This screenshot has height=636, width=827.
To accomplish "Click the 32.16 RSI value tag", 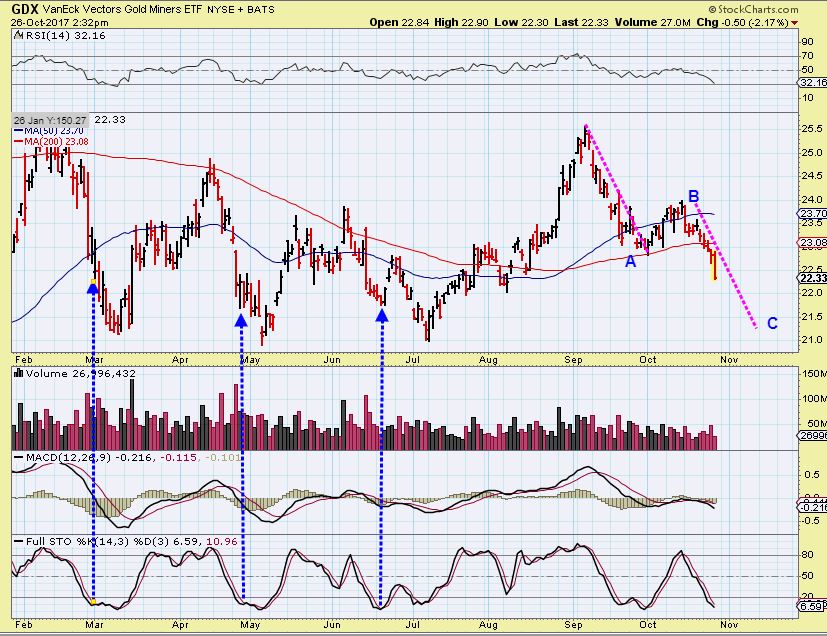I will [813, 82].
